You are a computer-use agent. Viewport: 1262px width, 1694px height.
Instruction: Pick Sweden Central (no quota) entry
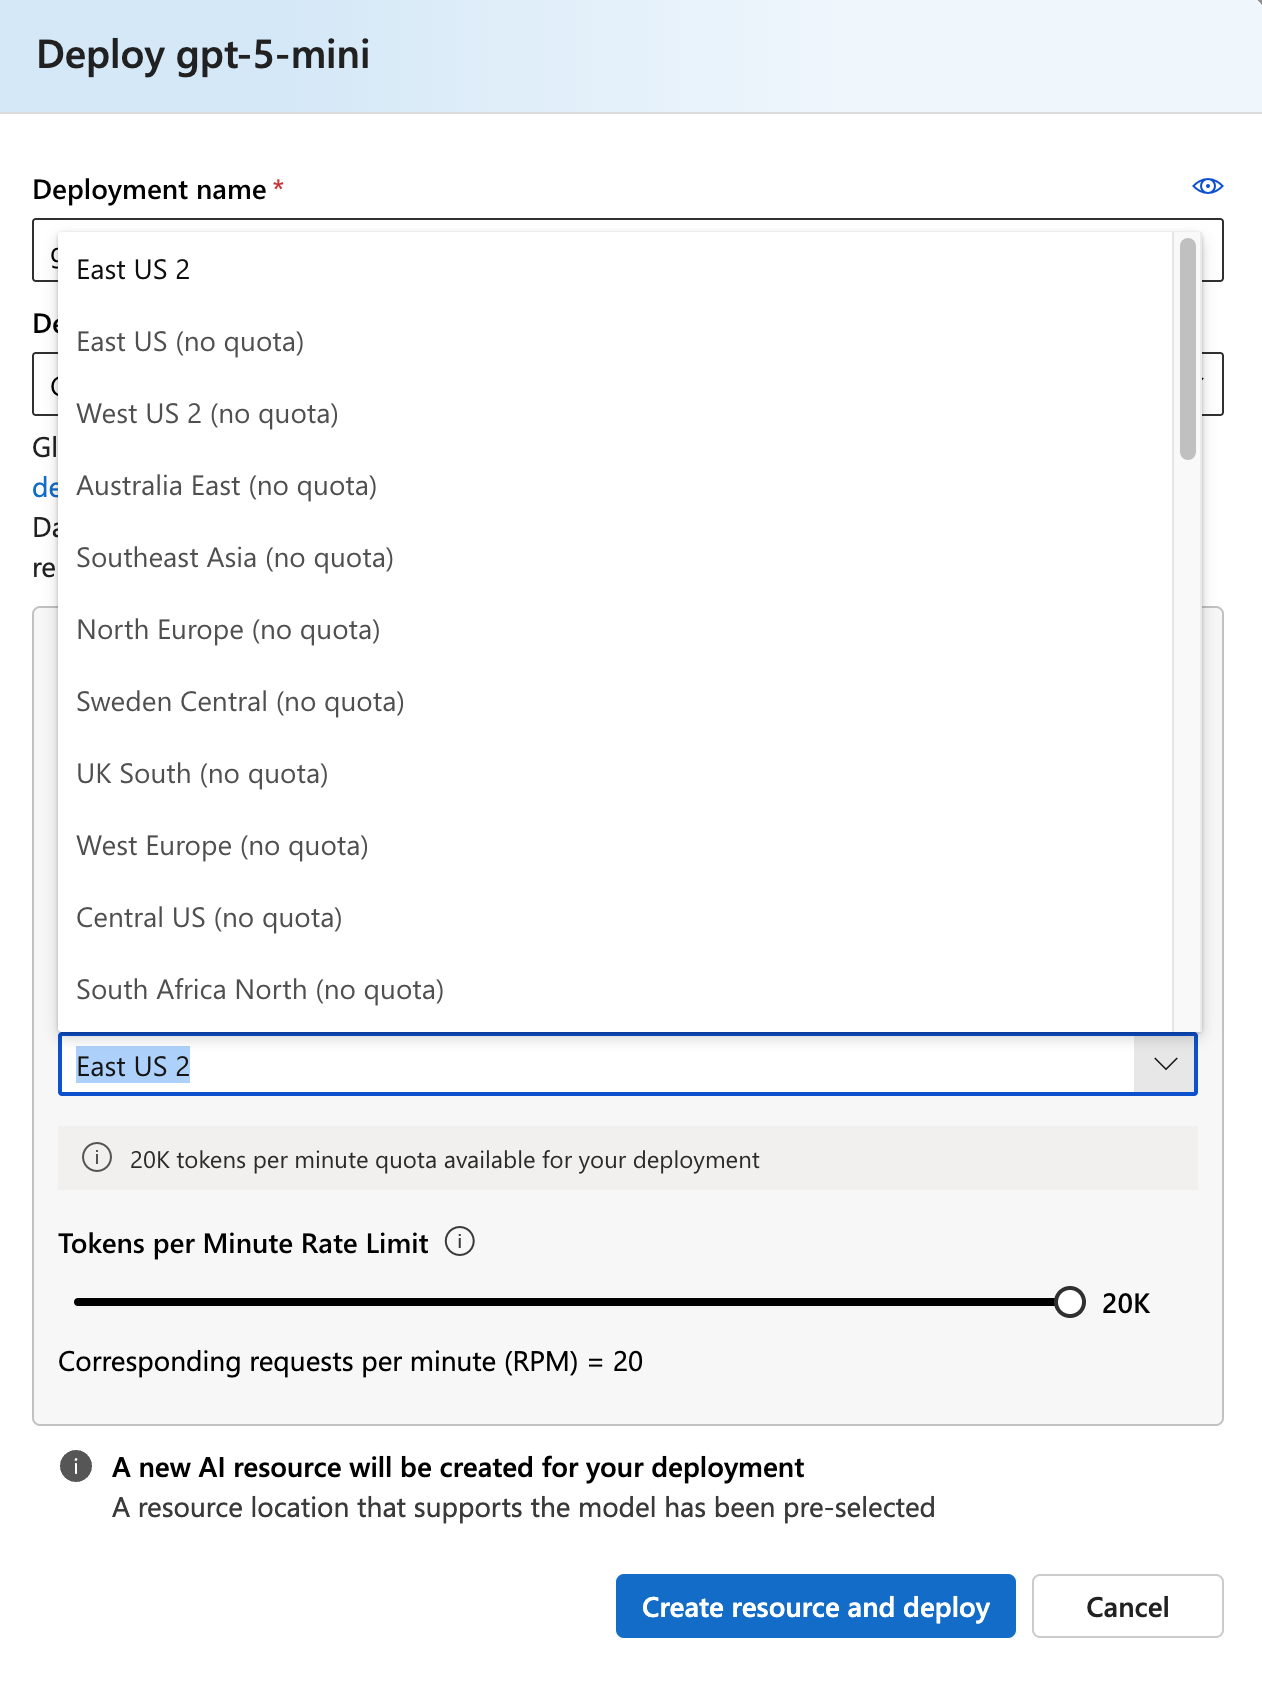tap(615, 702)
